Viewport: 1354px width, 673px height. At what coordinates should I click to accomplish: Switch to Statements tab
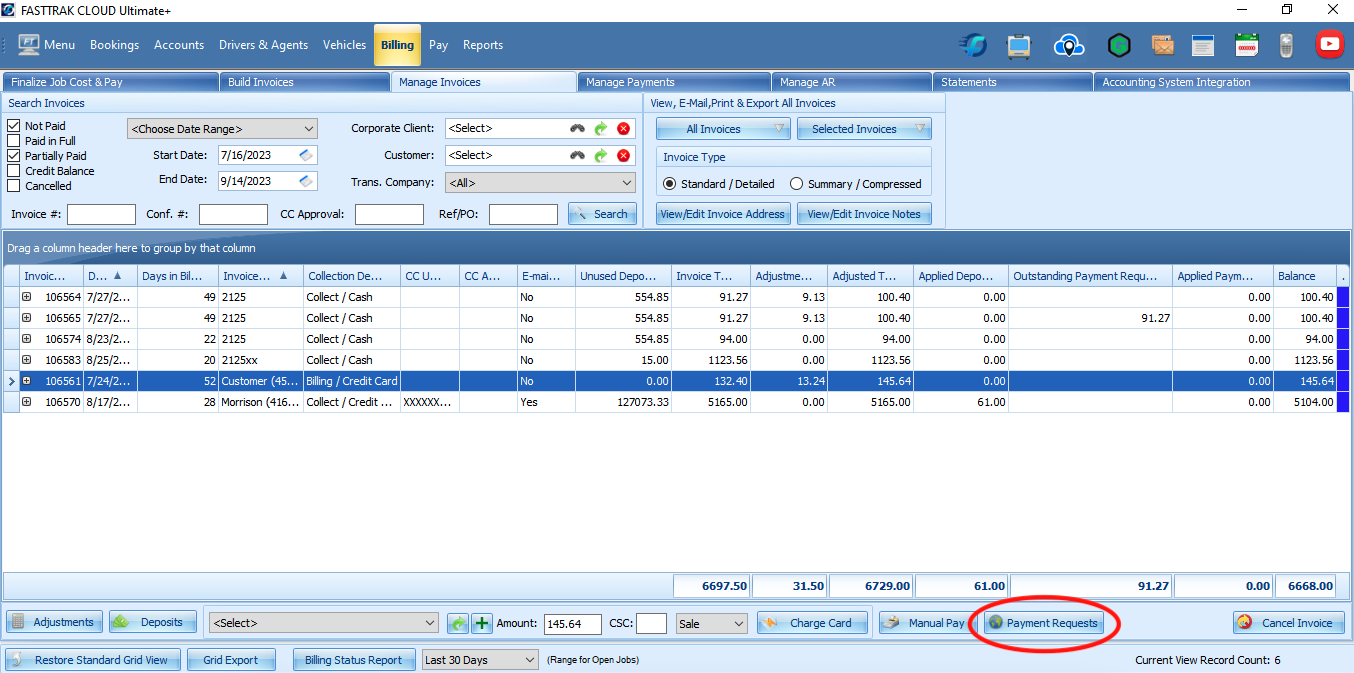[1012, 82]
